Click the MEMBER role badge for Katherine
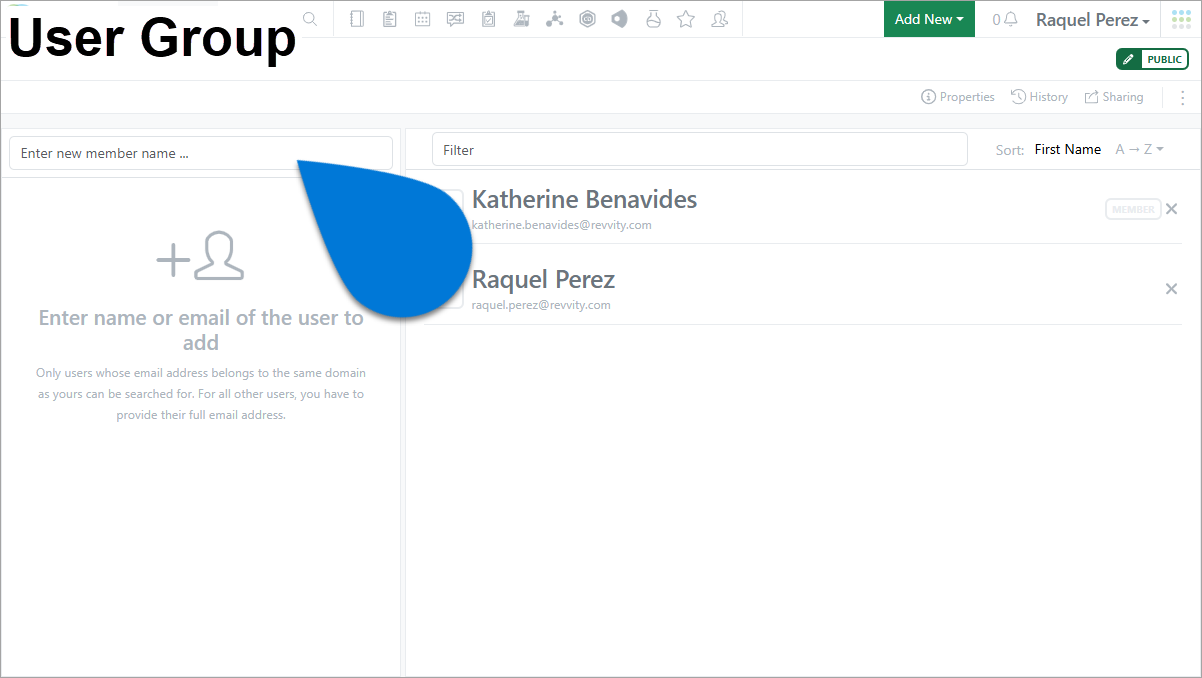This screenshot has width=1202, height=678. [x=1133, y=209]
